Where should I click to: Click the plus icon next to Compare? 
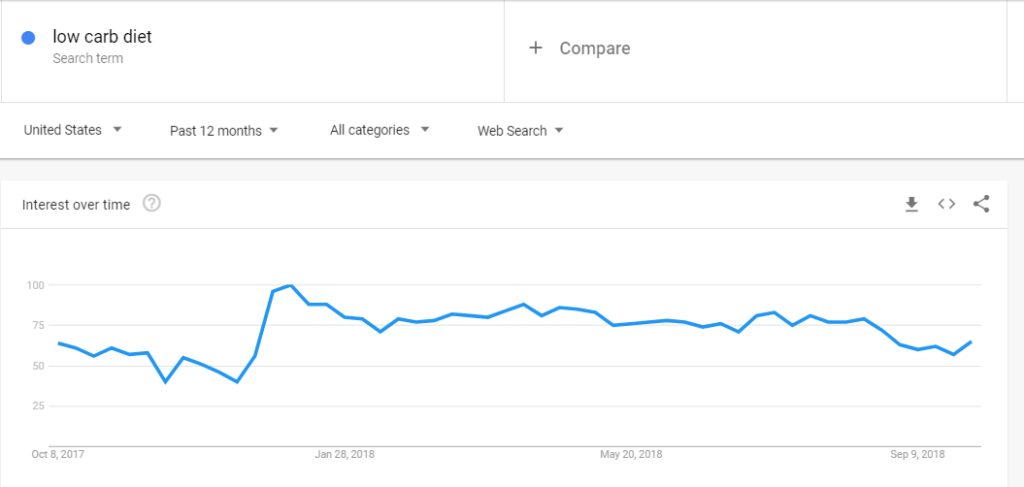[x=536, y=48]
